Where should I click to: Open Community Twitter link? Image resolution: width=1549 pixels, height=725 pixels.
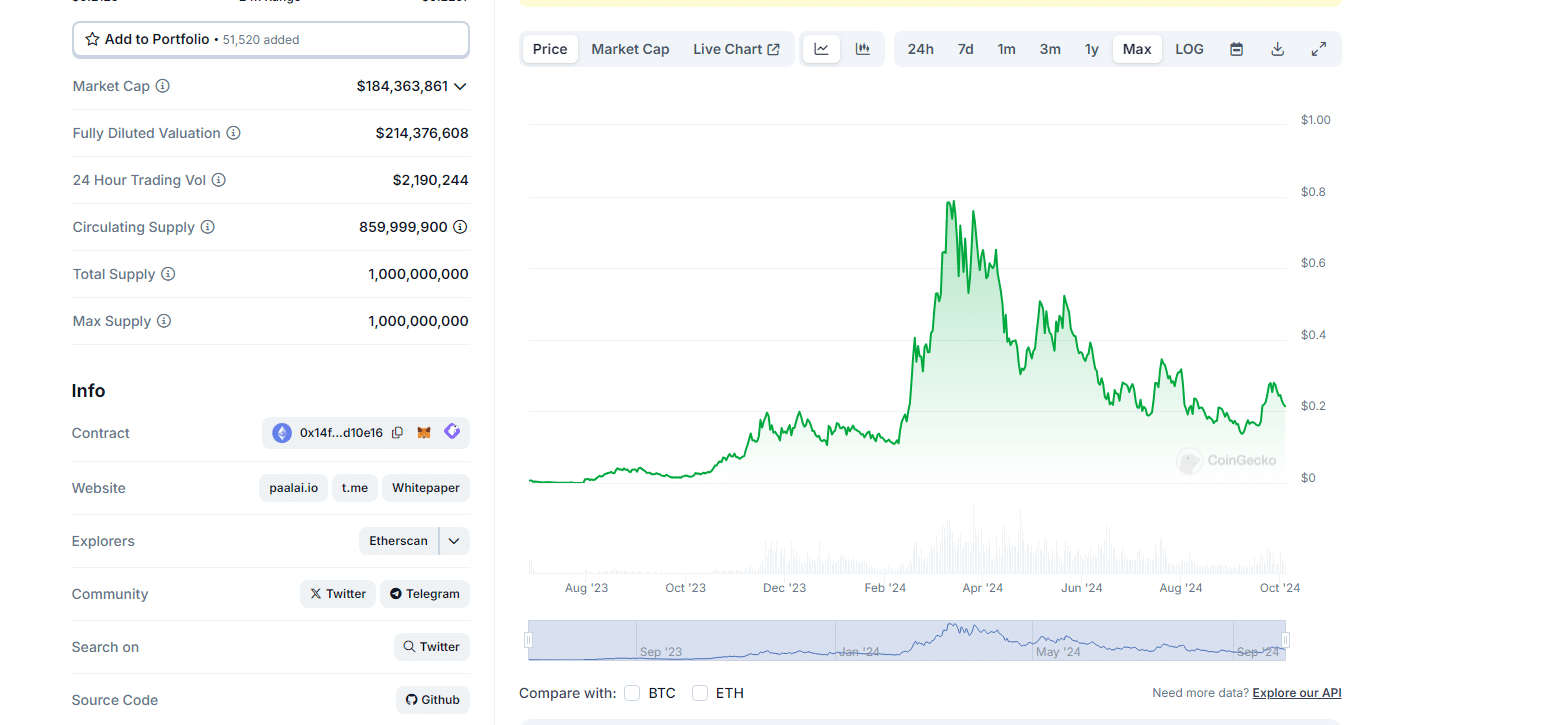coord(338,594)
